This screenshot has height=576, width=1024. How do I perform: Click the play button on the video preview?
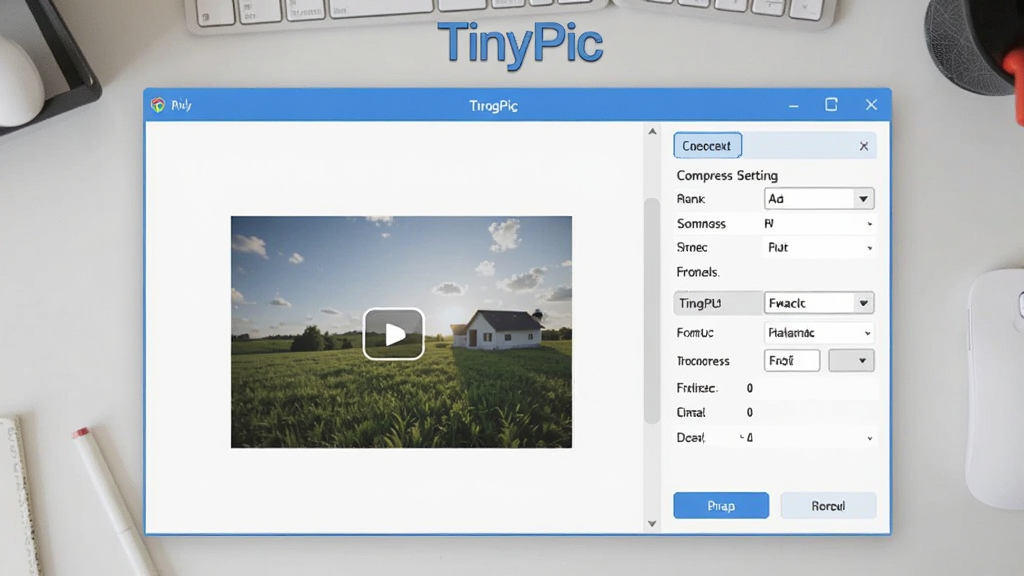click(394, 334)
